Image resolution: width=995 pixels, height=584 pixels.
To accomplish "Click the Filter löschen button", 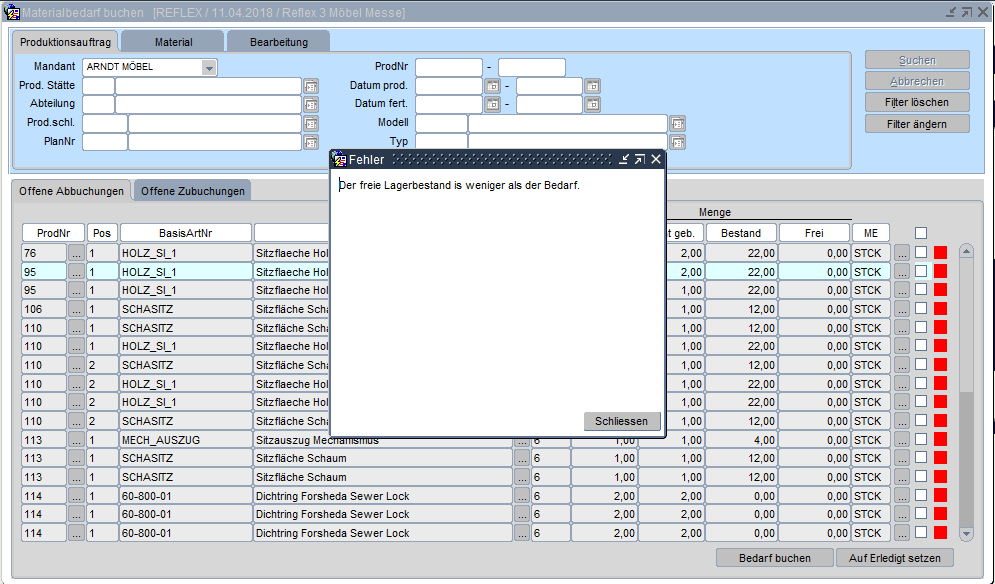I will (917, 102).
